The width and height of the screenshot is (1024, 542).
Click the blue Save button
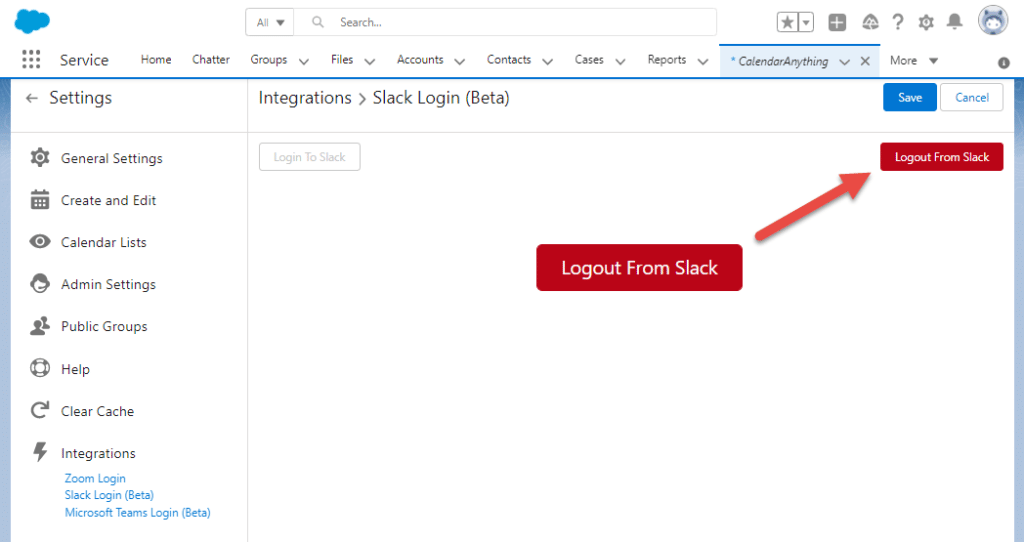[910, 97]
